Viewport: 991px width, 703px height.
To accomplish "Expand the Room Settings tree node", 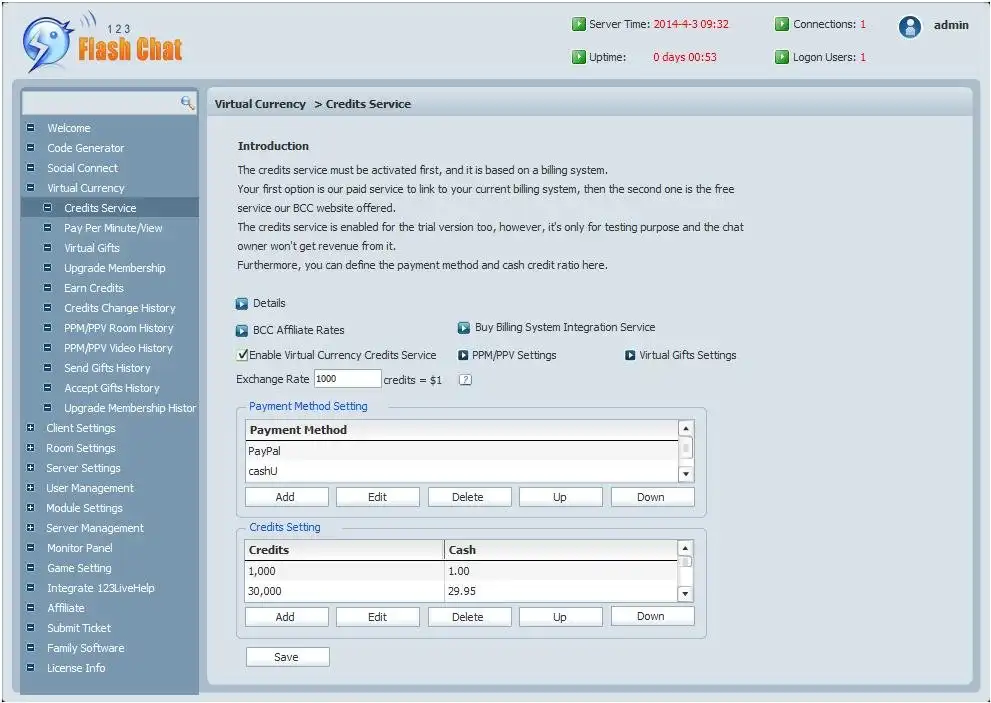I will click(x=30, y=448).
